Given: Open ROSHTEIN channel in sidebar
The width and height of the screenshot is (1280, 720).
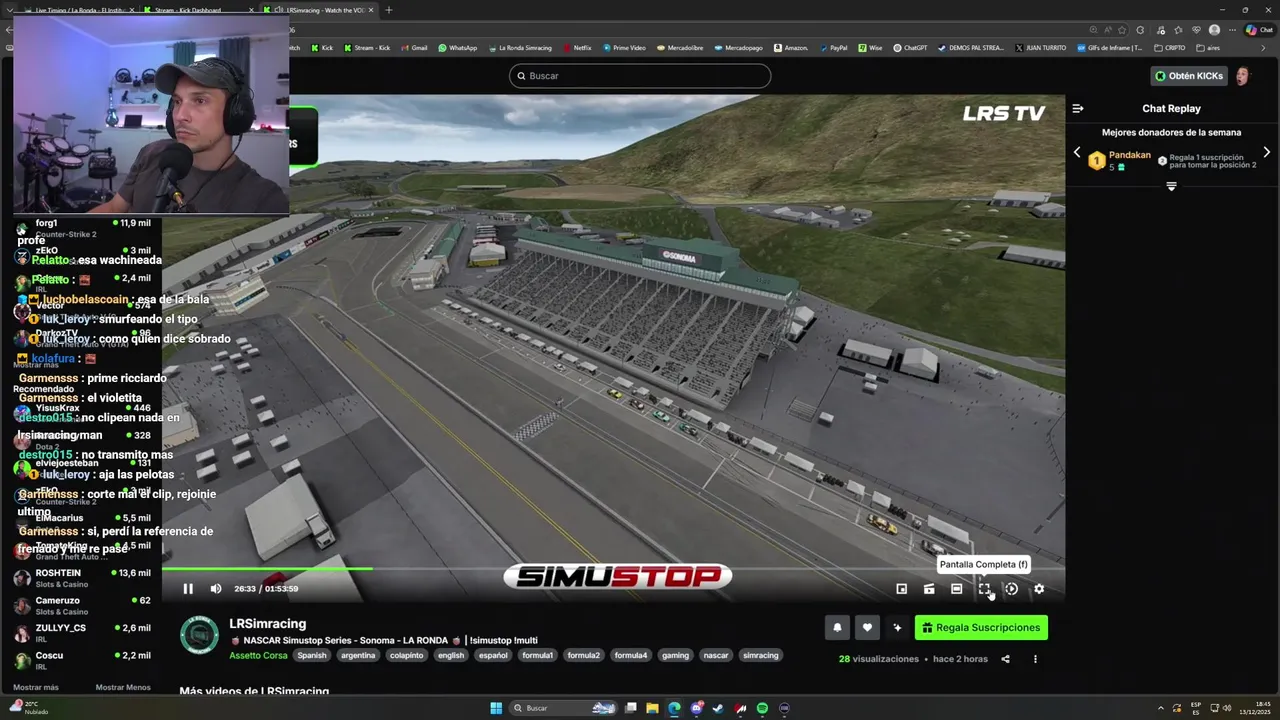Looking at the screenshot, I should (82, 578).
